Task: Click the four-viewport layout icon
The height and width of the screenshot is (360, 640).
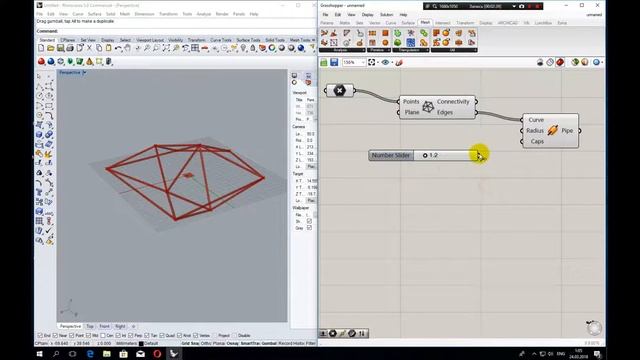Action: click(195, 48)
